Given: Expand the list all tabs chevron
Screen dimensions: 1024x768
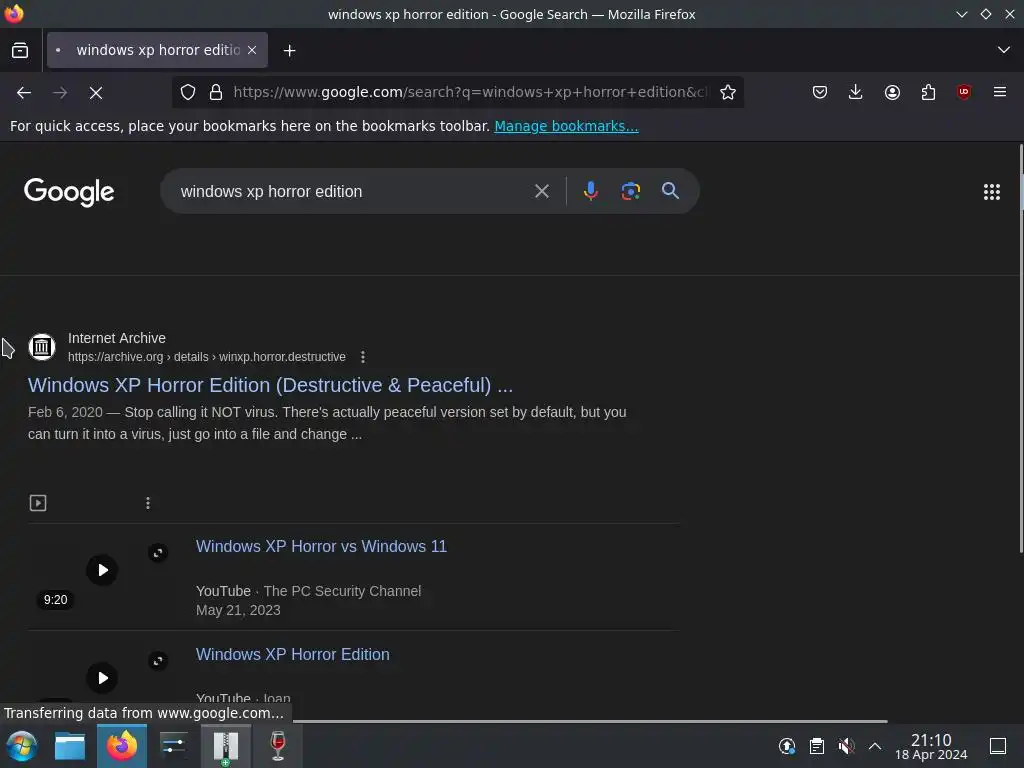Looking at the screenshot, I should (1004, 50).
